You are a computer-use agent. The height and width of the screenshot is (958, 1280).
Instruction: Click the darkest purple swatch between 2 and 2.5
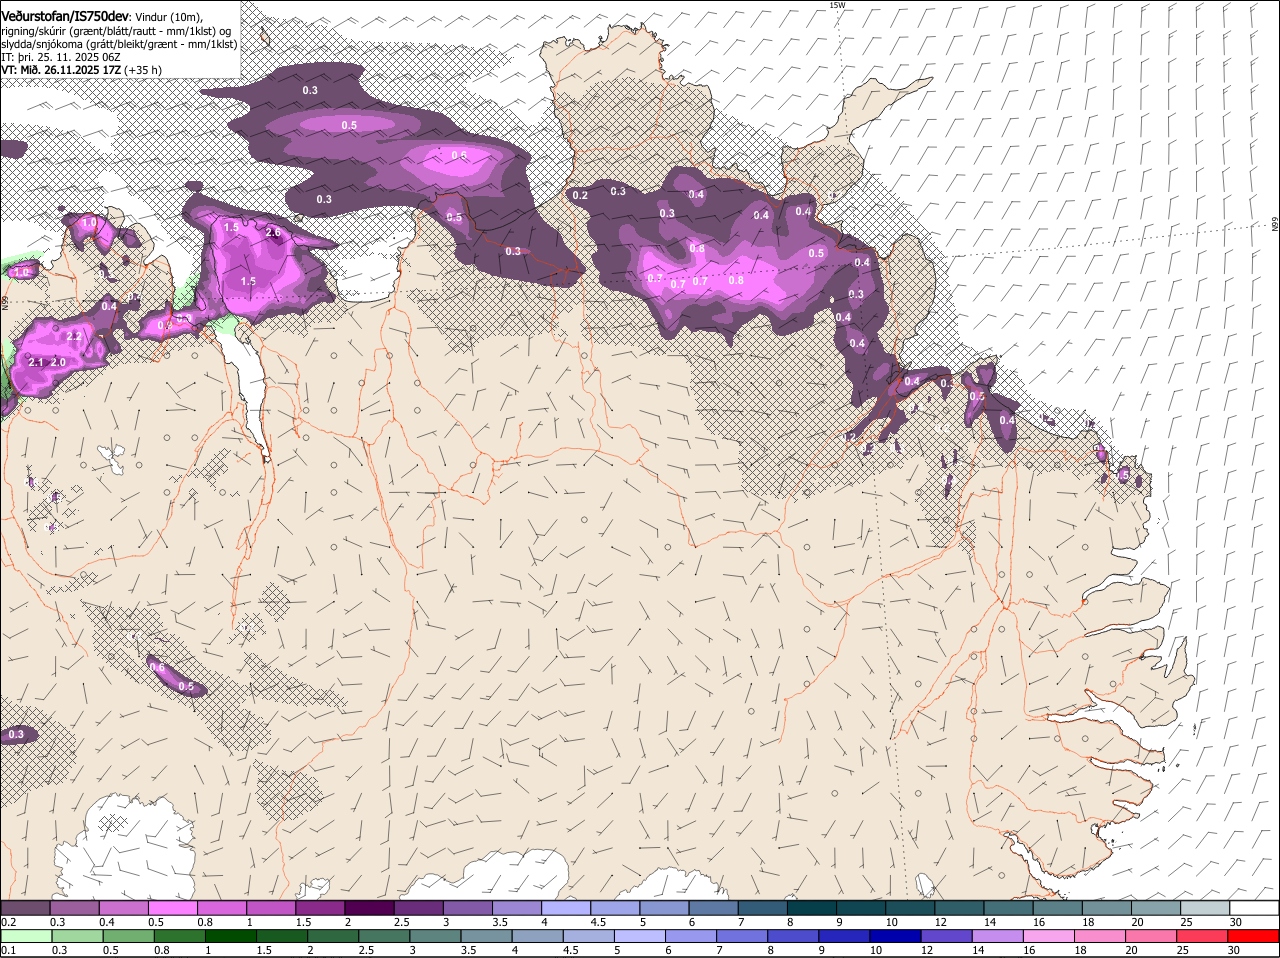[369, 908]
